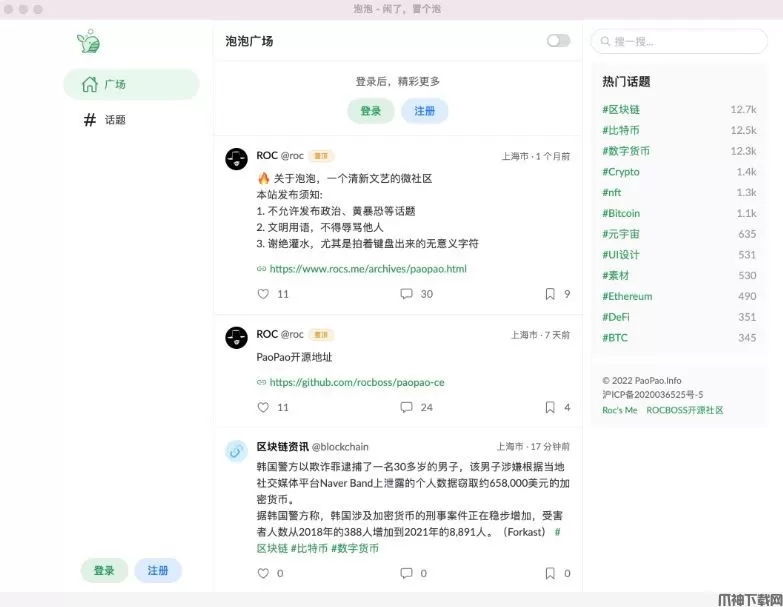Open hot topic #nft
The height and width of the screenshot is (607, 783).
[x=612, y=192]
